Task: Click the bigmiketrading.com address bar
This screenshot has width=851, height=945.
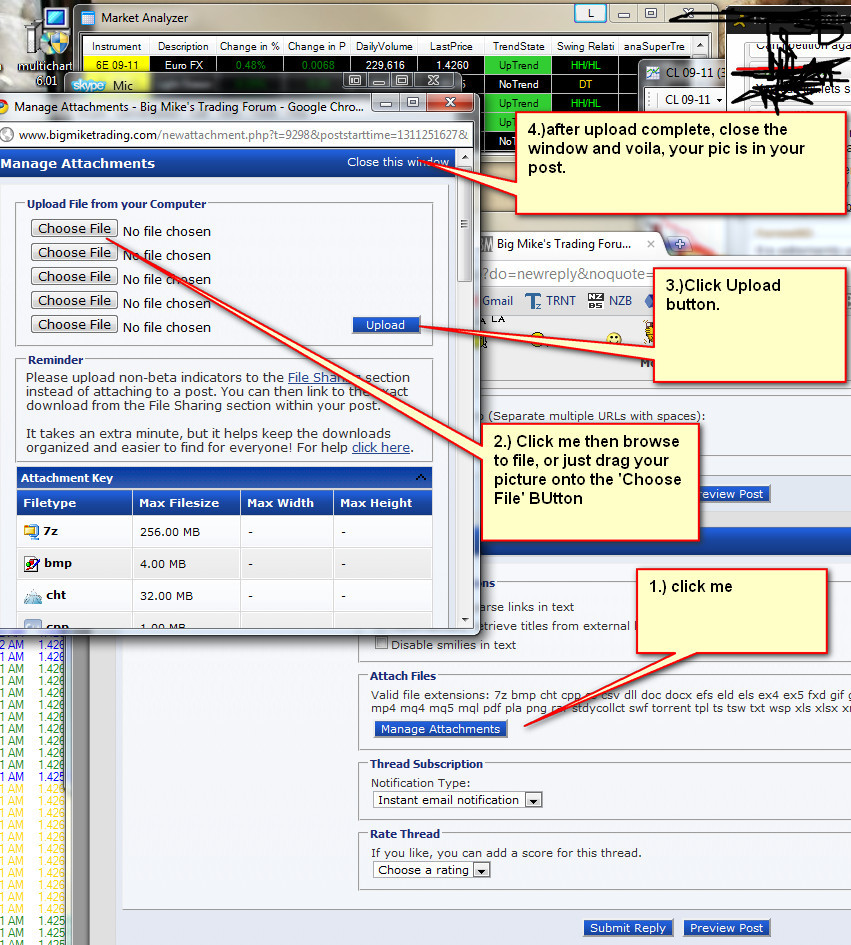Action: coord(243,135)
